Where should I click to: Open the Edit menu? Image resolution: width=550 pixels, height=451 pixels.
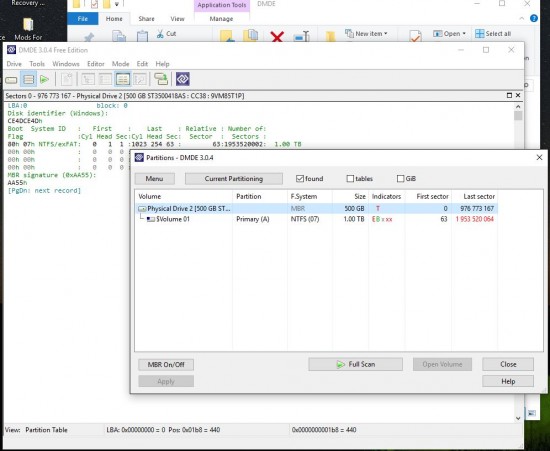tap(142, 64)
